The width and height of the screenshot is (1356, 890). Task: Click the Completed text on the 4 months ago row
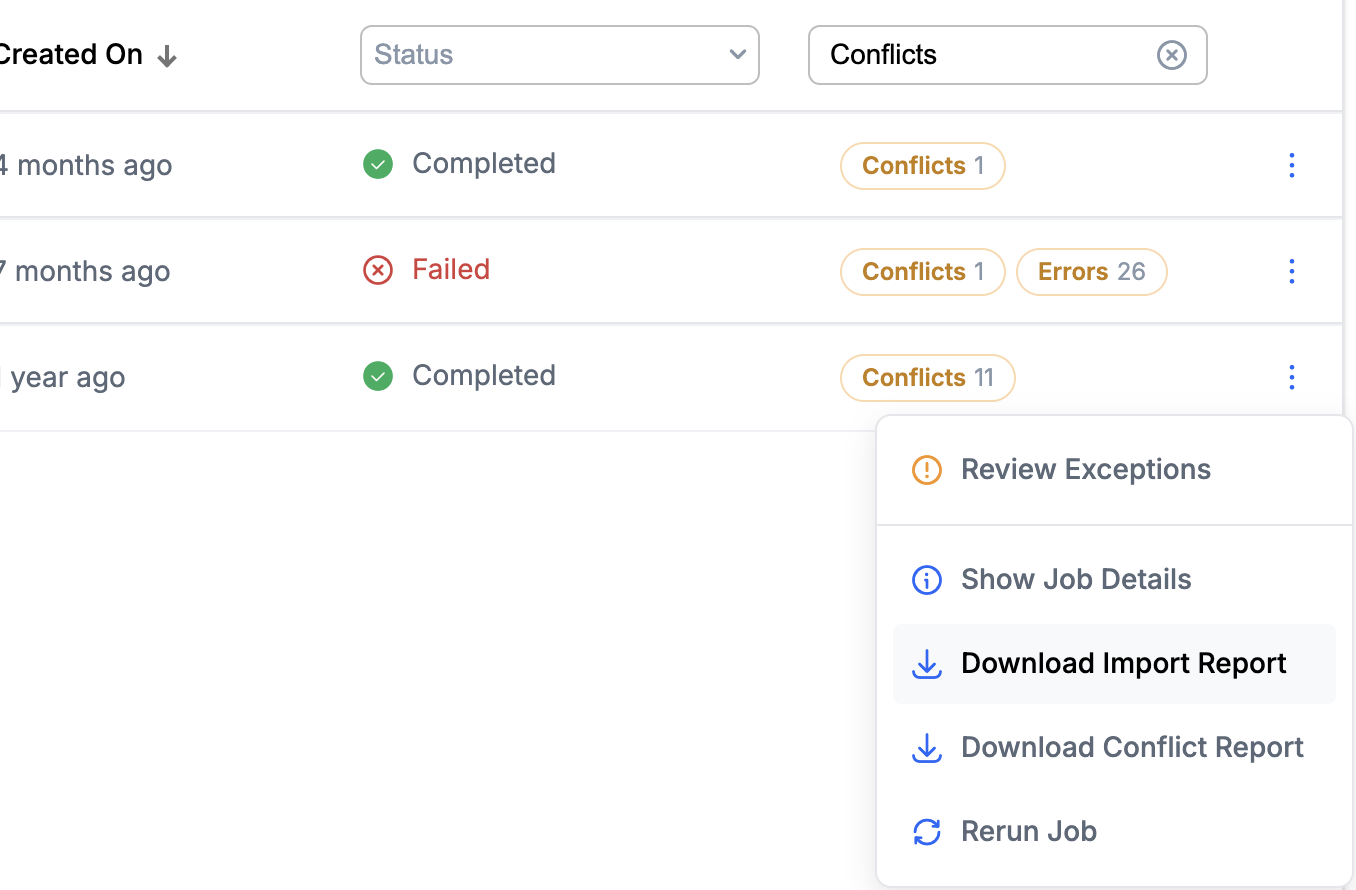pyautogui.click(x=484, y=164)
